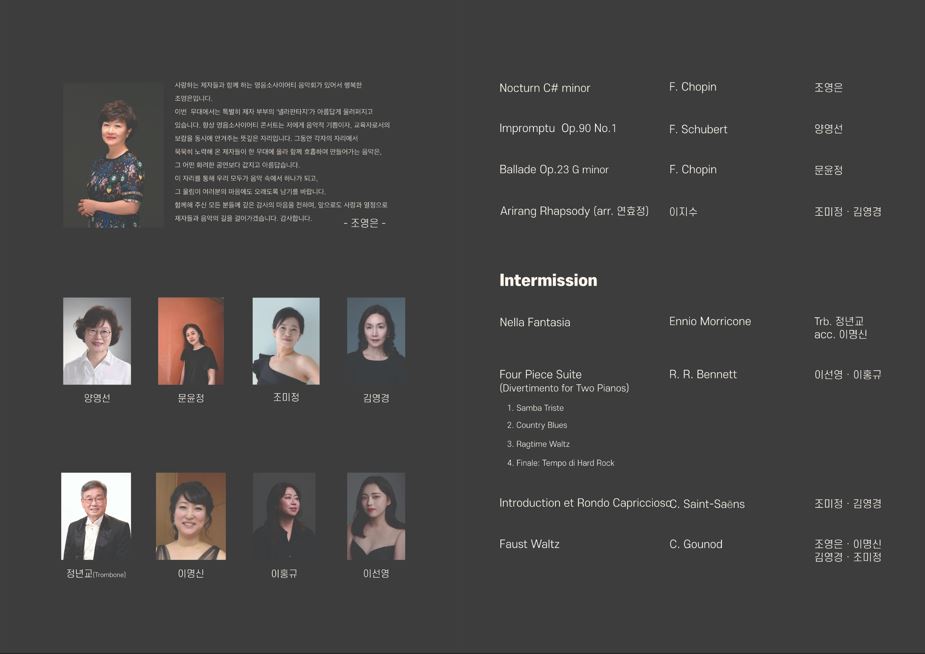Image resolution: width=925 pixels, height=654 pixels.
Task: Click the trombonist 정년교 photo
Action: tap(96, 516)
